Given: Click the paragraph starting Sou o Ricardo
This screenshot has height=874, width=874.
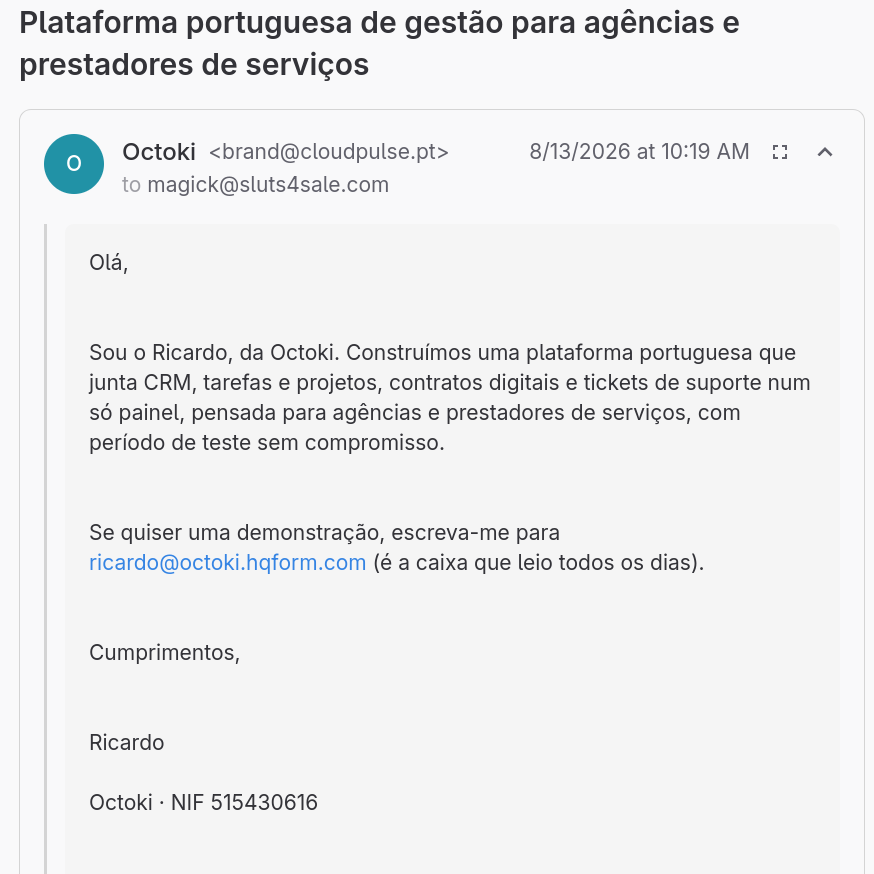Looking at the screenshot, I should pos(449,397).
